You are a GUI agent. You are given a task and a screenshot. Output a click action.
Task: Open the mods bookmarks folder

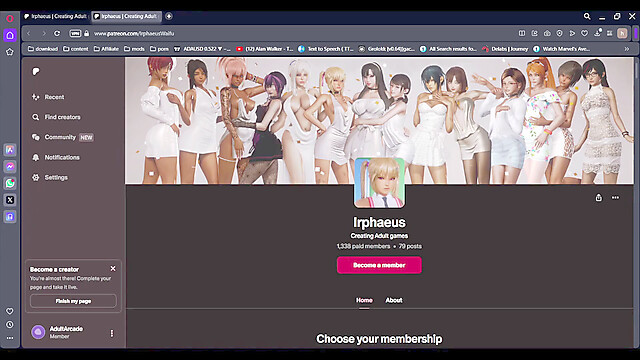click(134, 49)
